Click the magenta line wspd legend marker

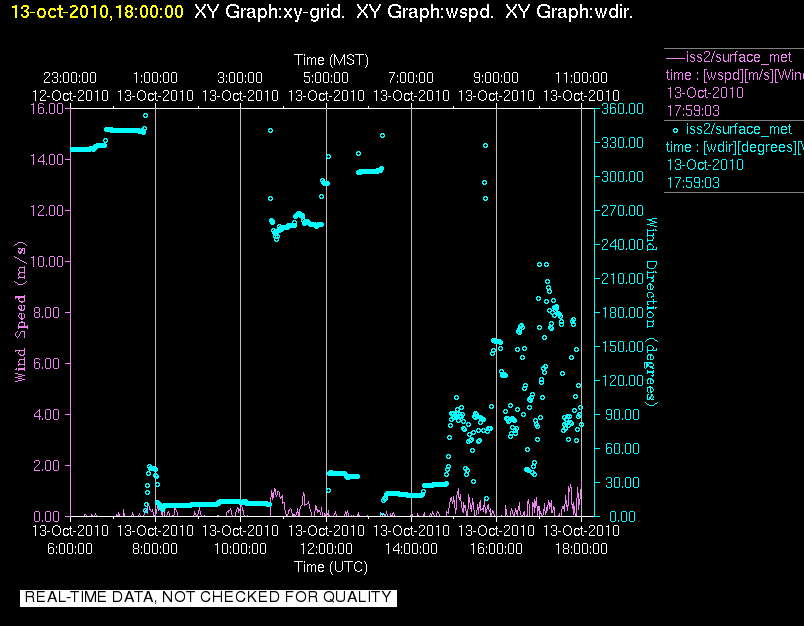click(675, 57)
